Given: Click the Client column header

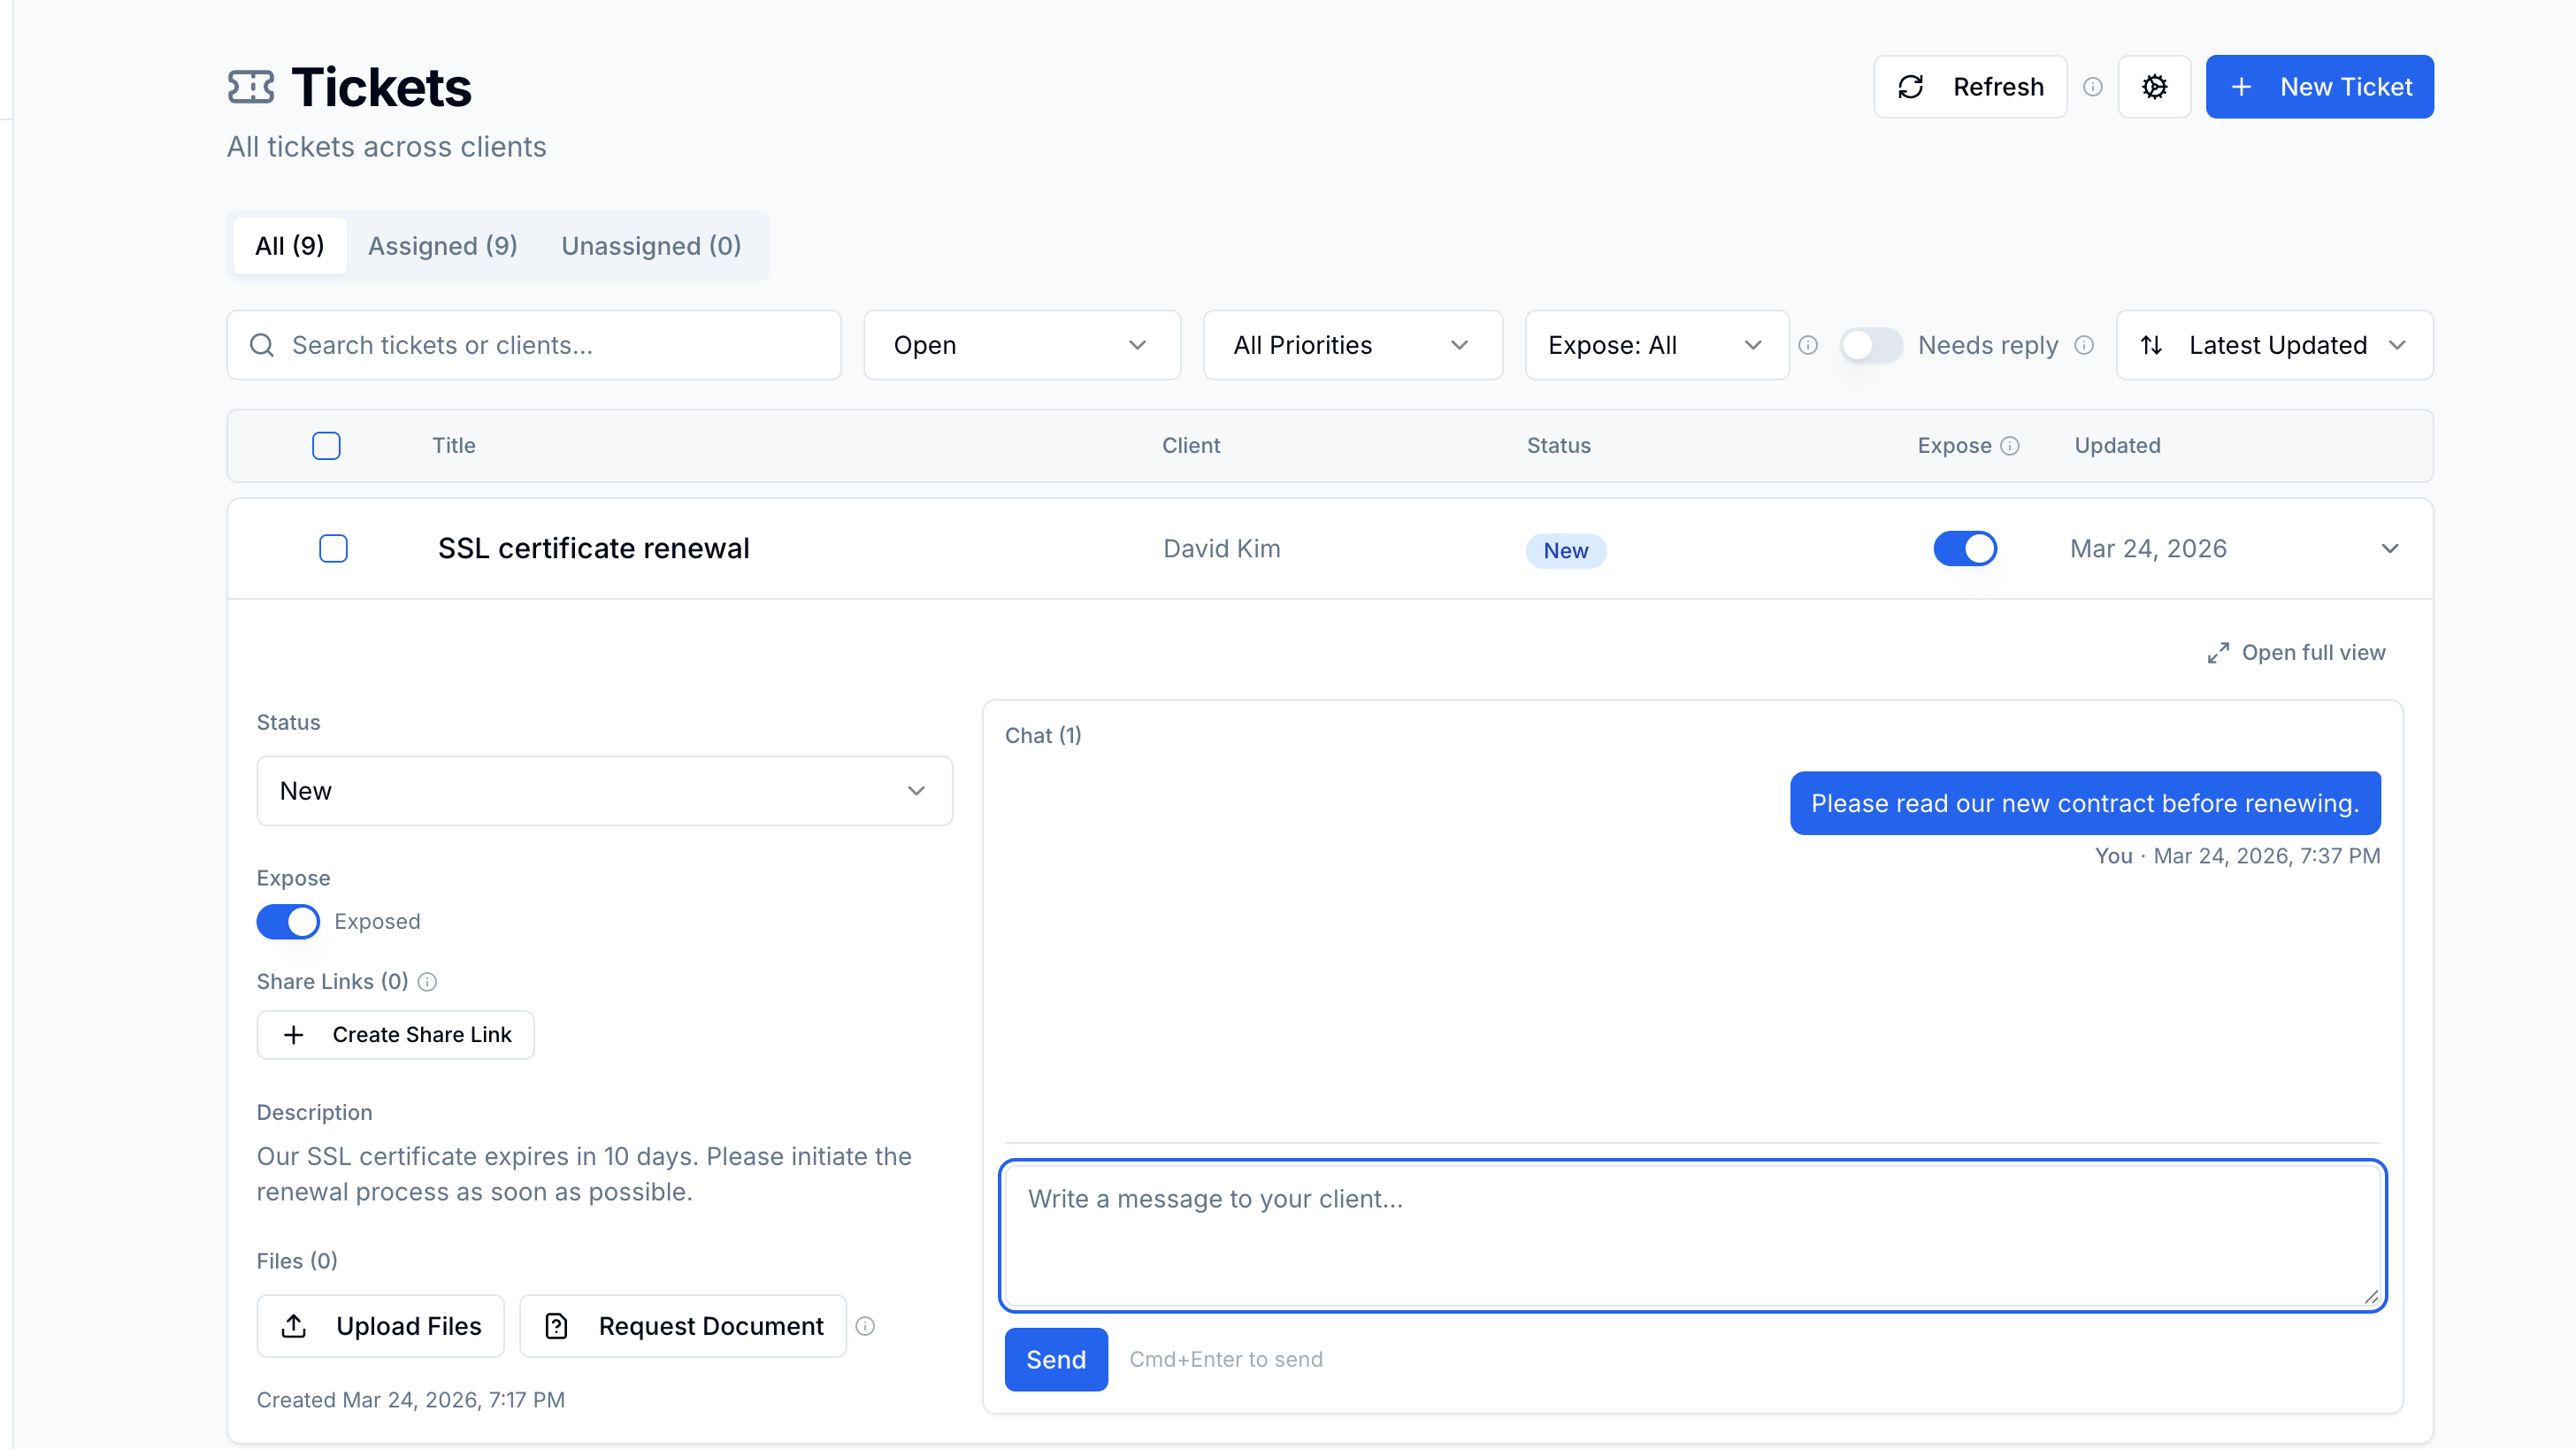Looking at the screenshot, I should click(x=1190, y=446).
